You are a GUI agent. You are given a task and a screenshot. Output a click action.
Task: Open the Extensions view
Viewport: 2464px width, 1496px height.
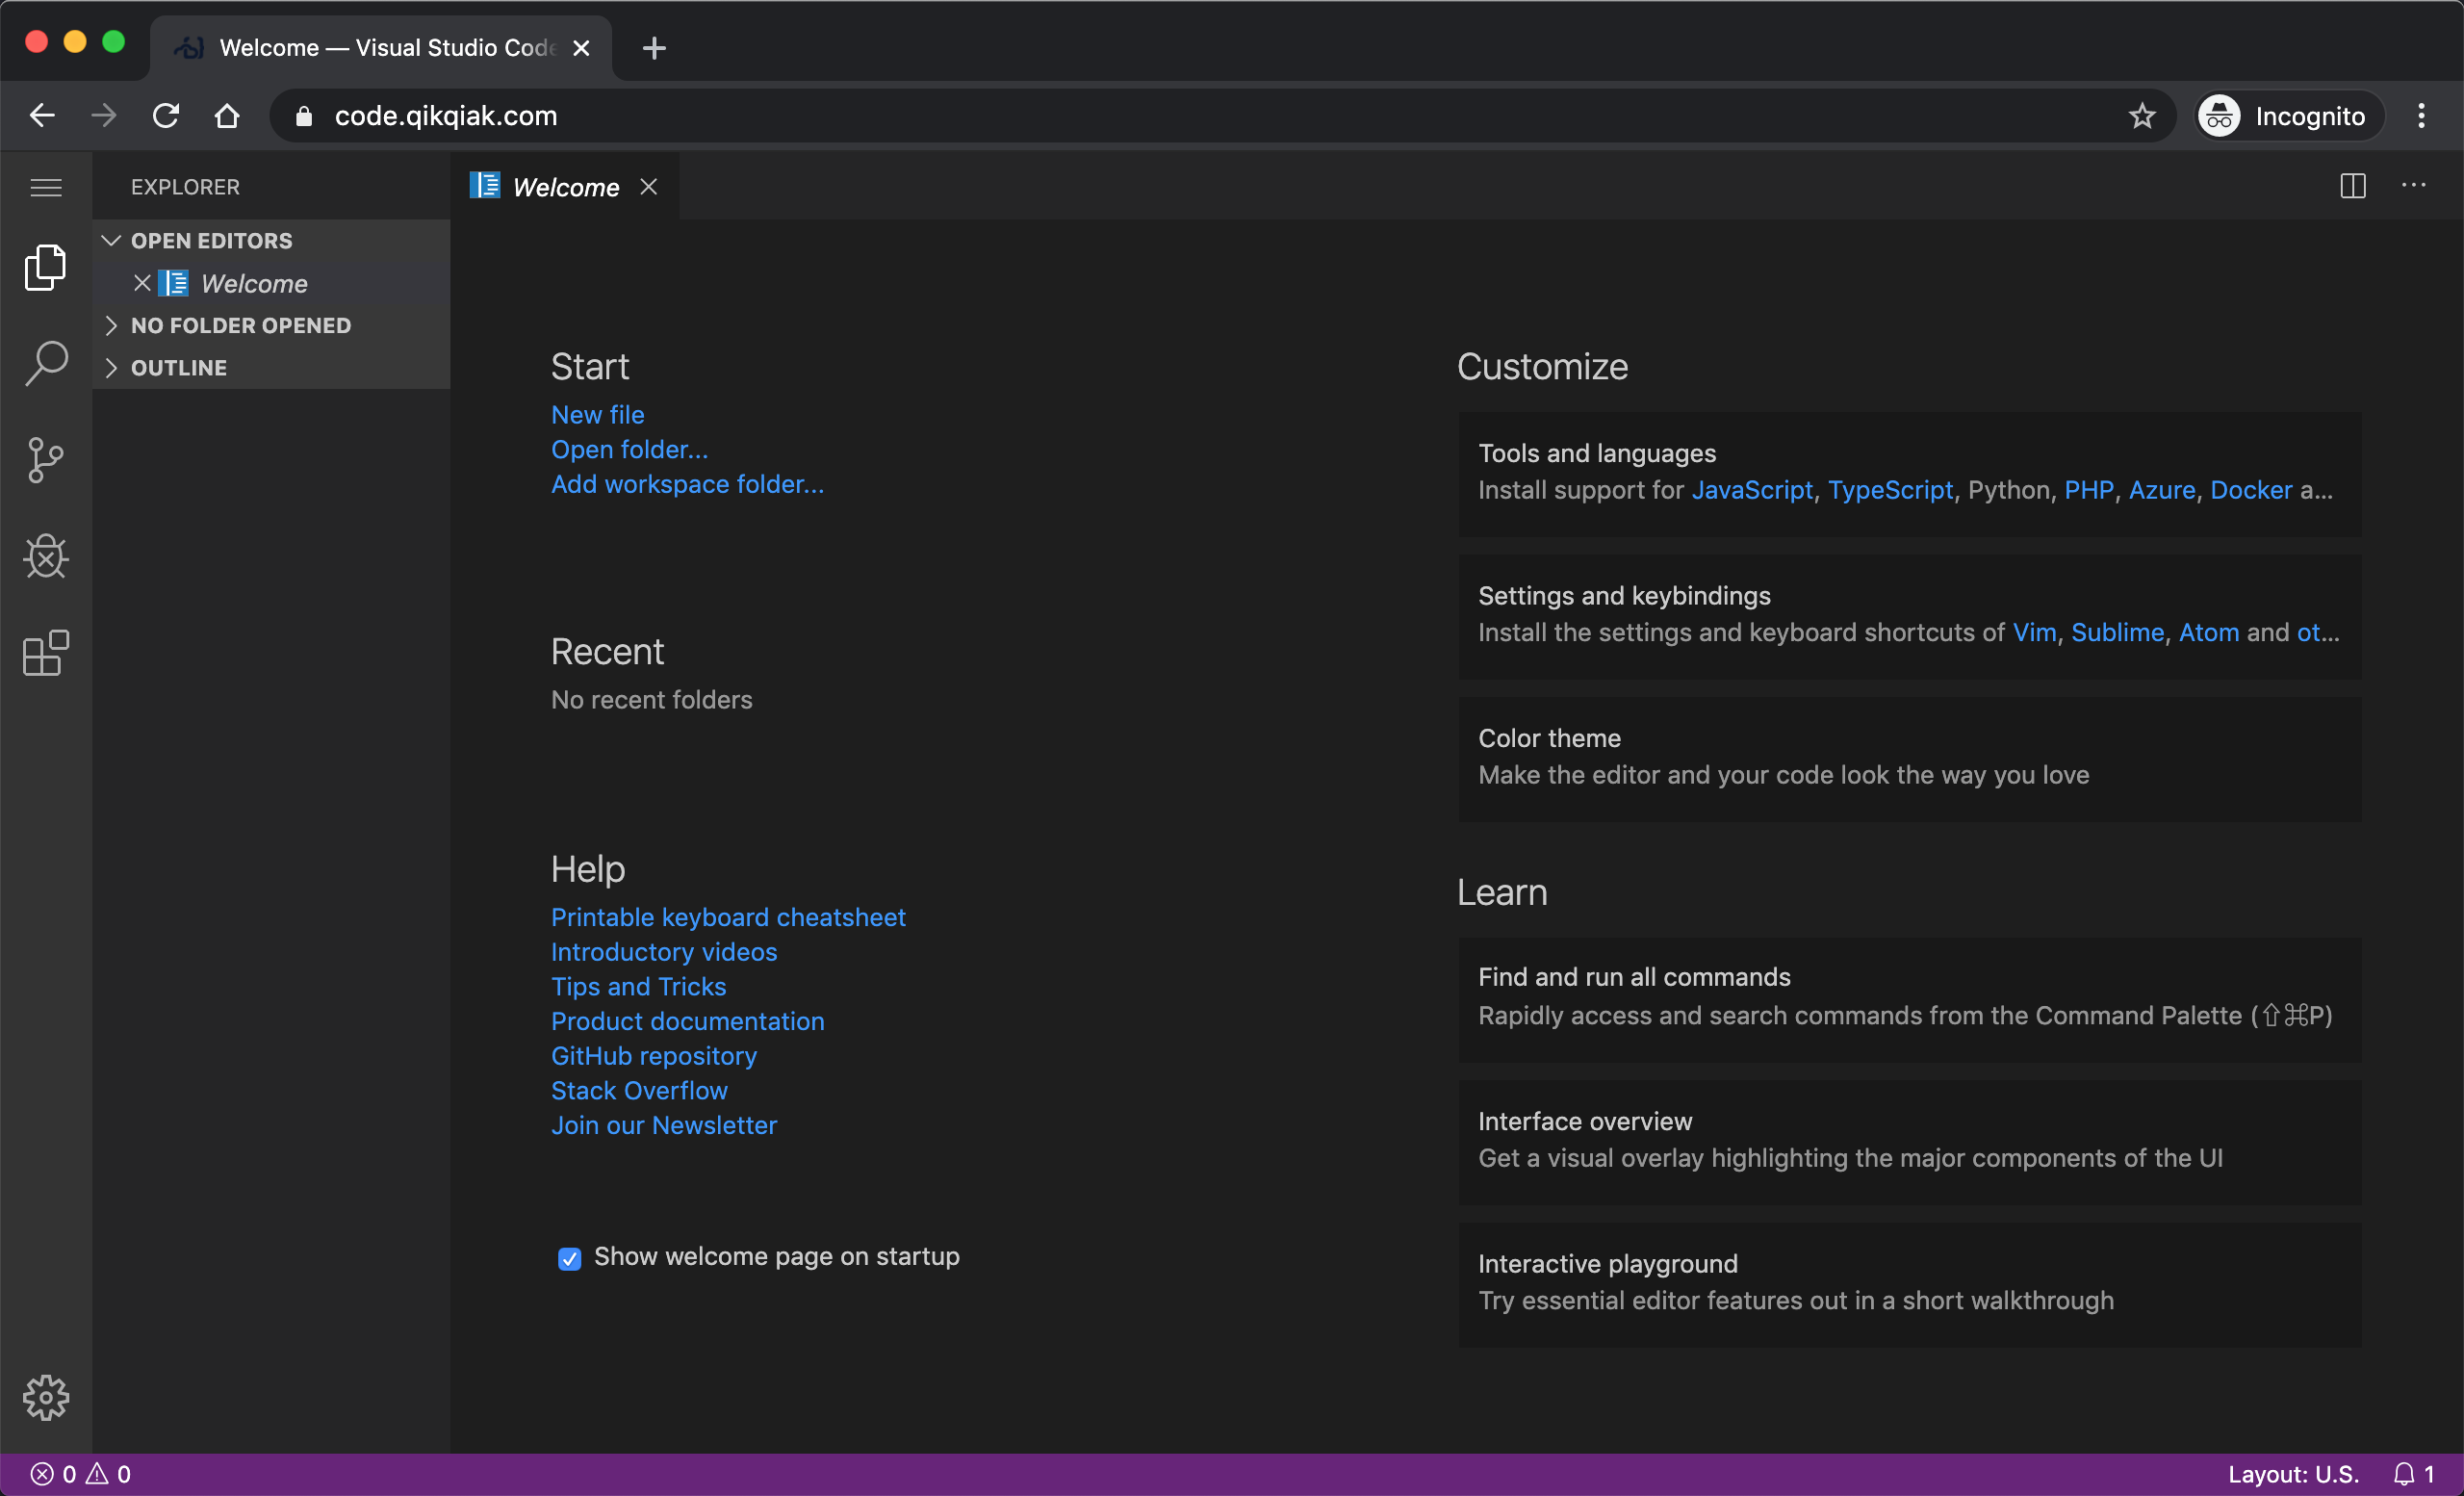coord(46,653)
